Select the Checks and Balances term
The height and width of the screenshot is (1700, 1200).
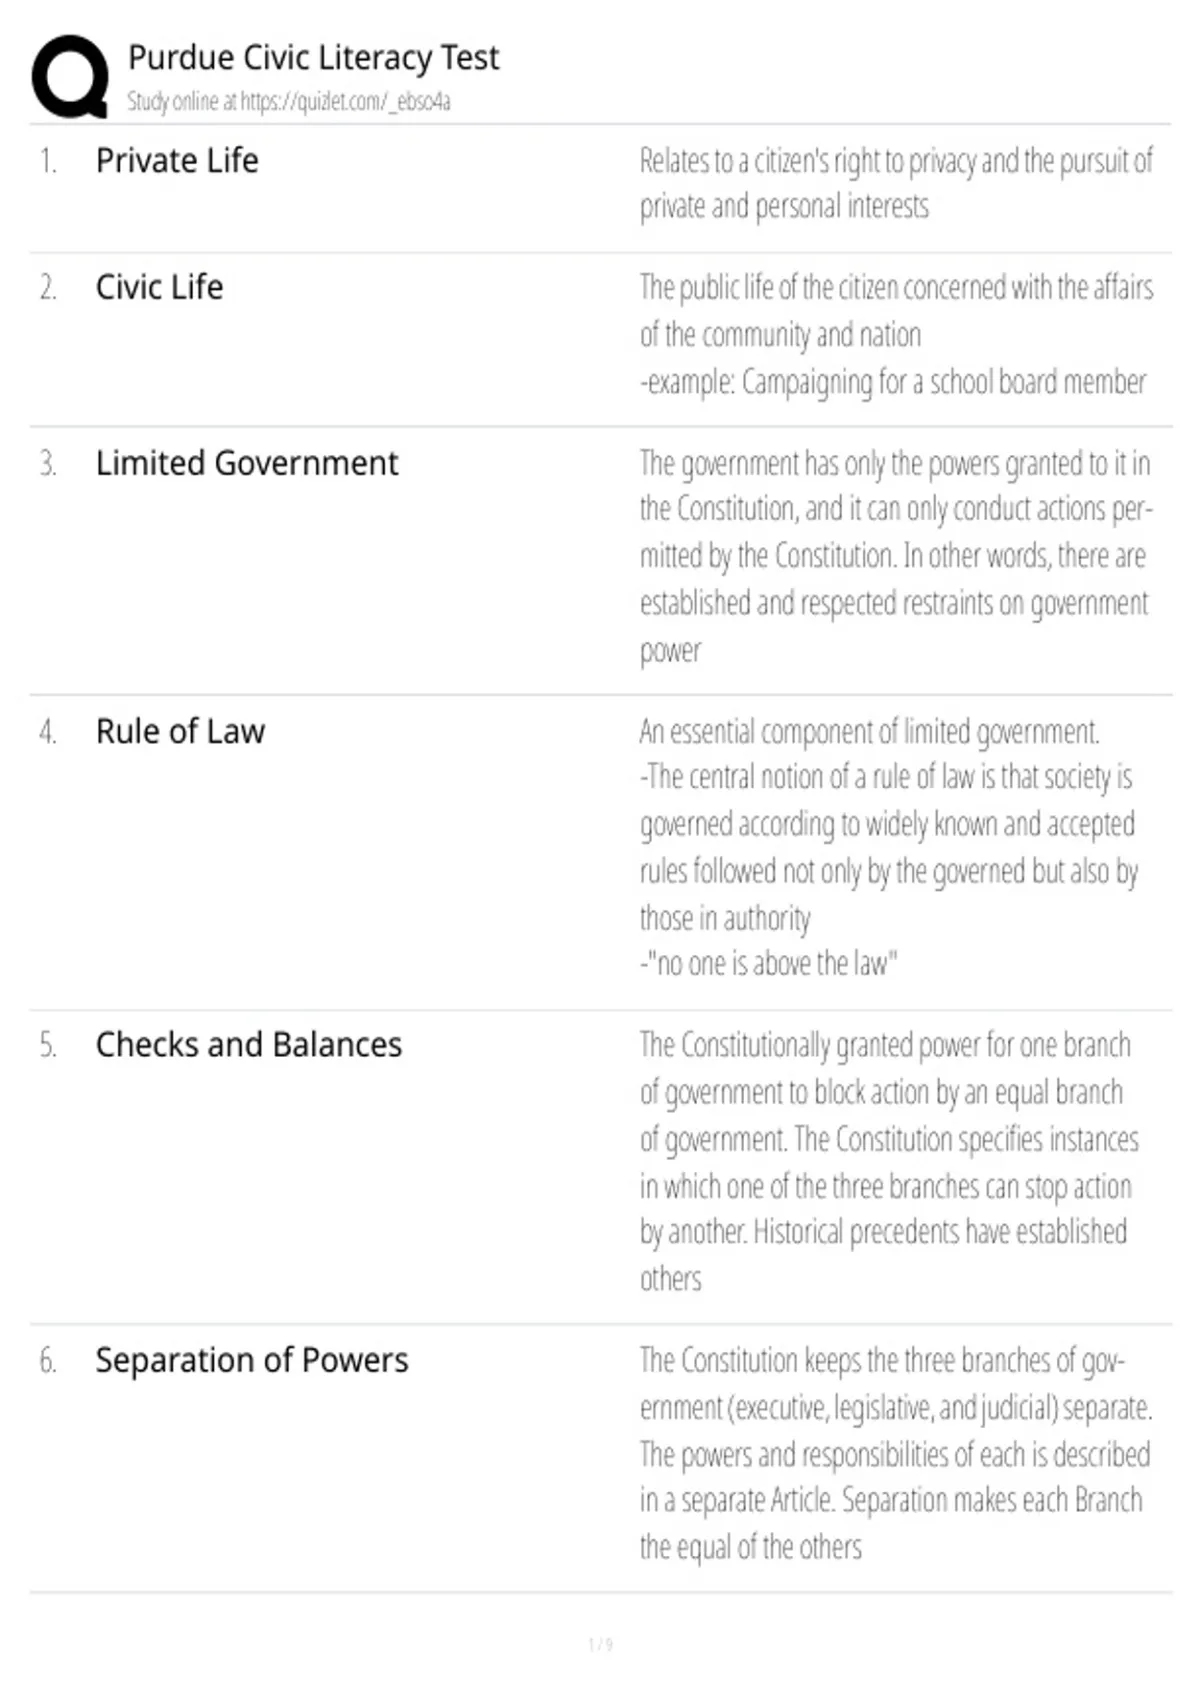(248, 1044)
